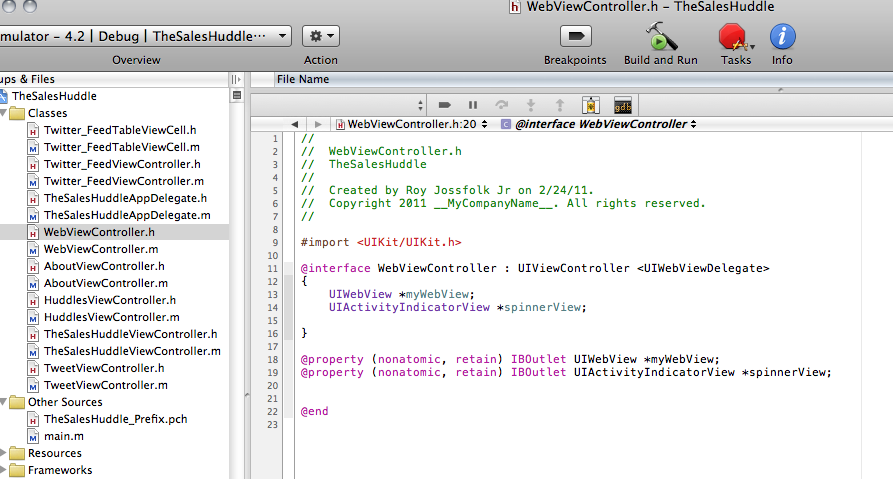Select HuddlesViewController.h file

coord(110,301)
